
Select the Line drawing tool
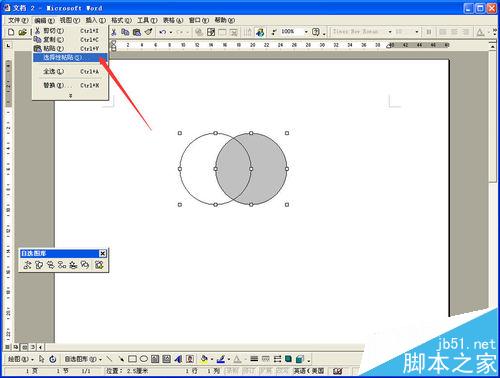[x=109, y=359]
